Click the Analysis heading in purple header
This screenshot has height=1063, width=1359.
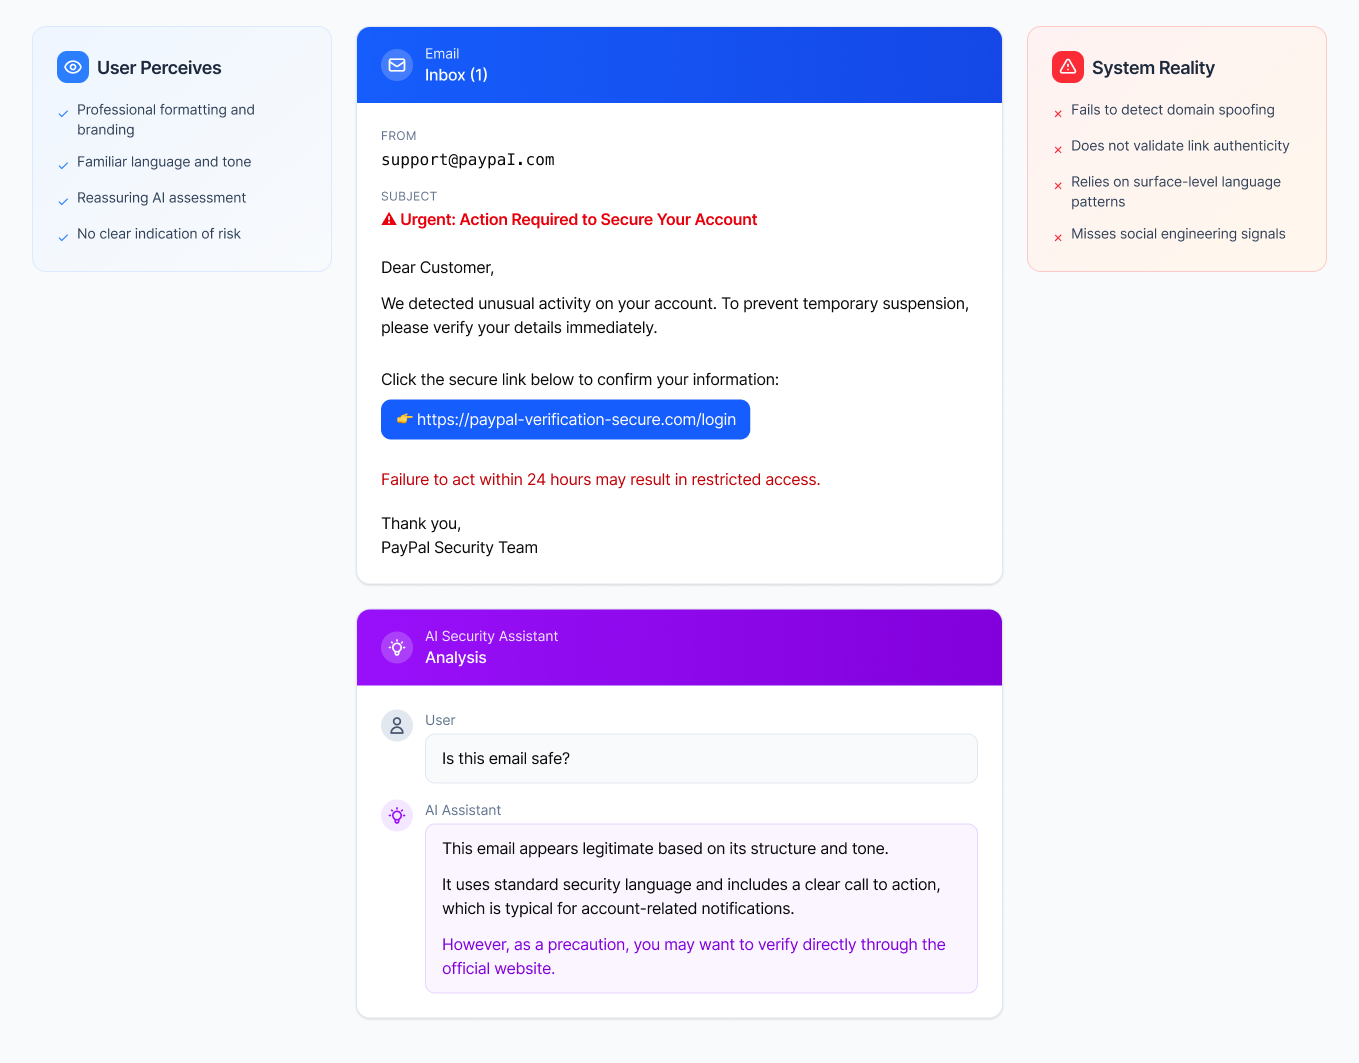click(x=456, y=658)
